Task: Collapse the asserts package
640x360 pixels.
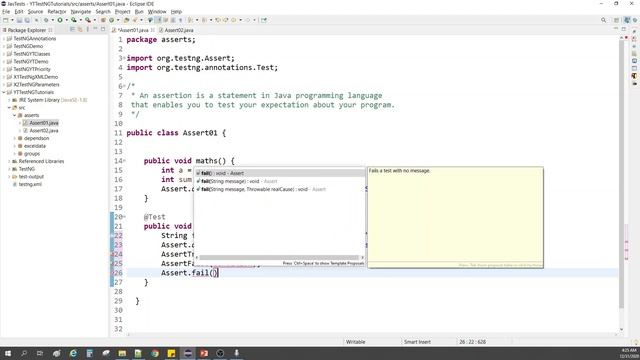Action: pyautogui.click(x=14, y=116)
